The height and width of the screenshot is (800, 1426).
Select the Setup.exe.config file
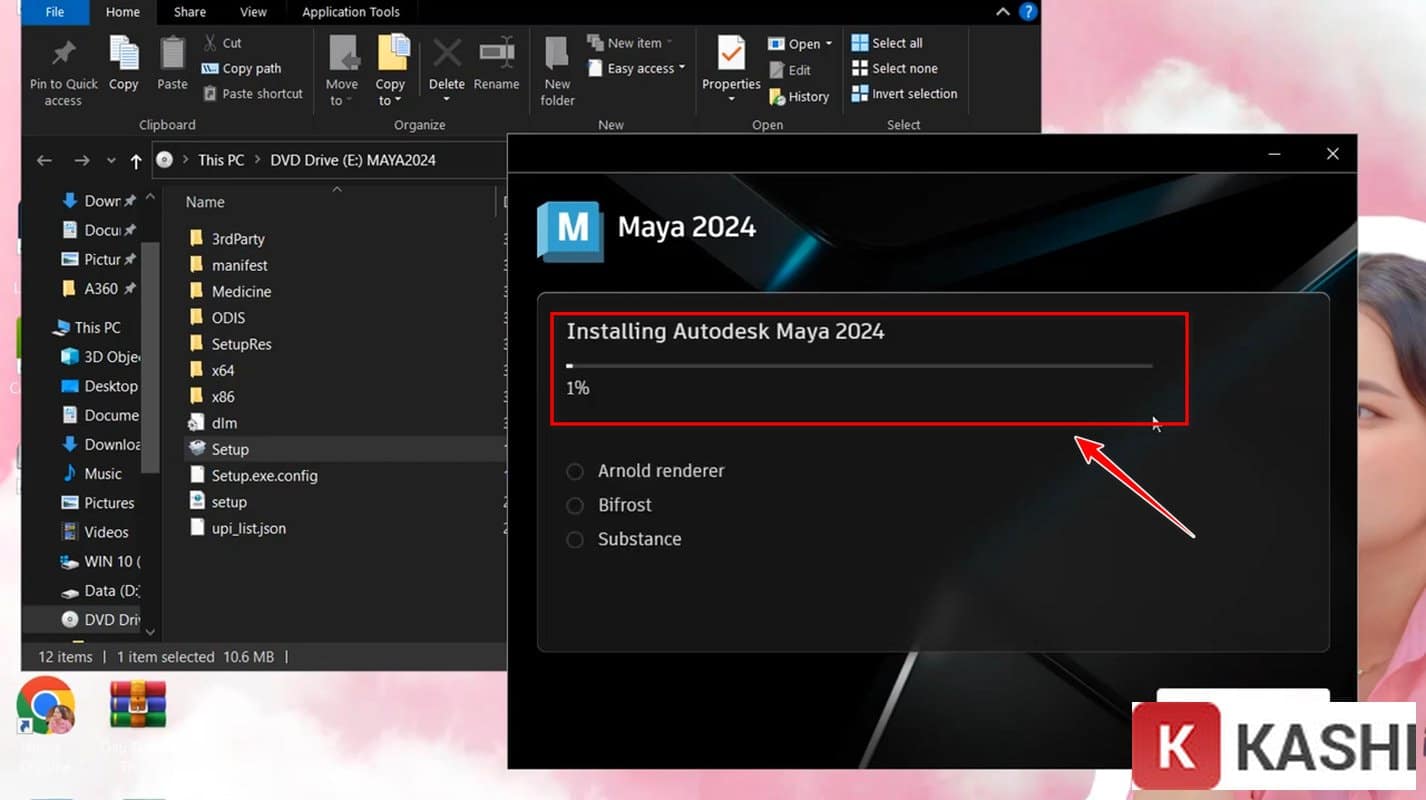point(264,476)
